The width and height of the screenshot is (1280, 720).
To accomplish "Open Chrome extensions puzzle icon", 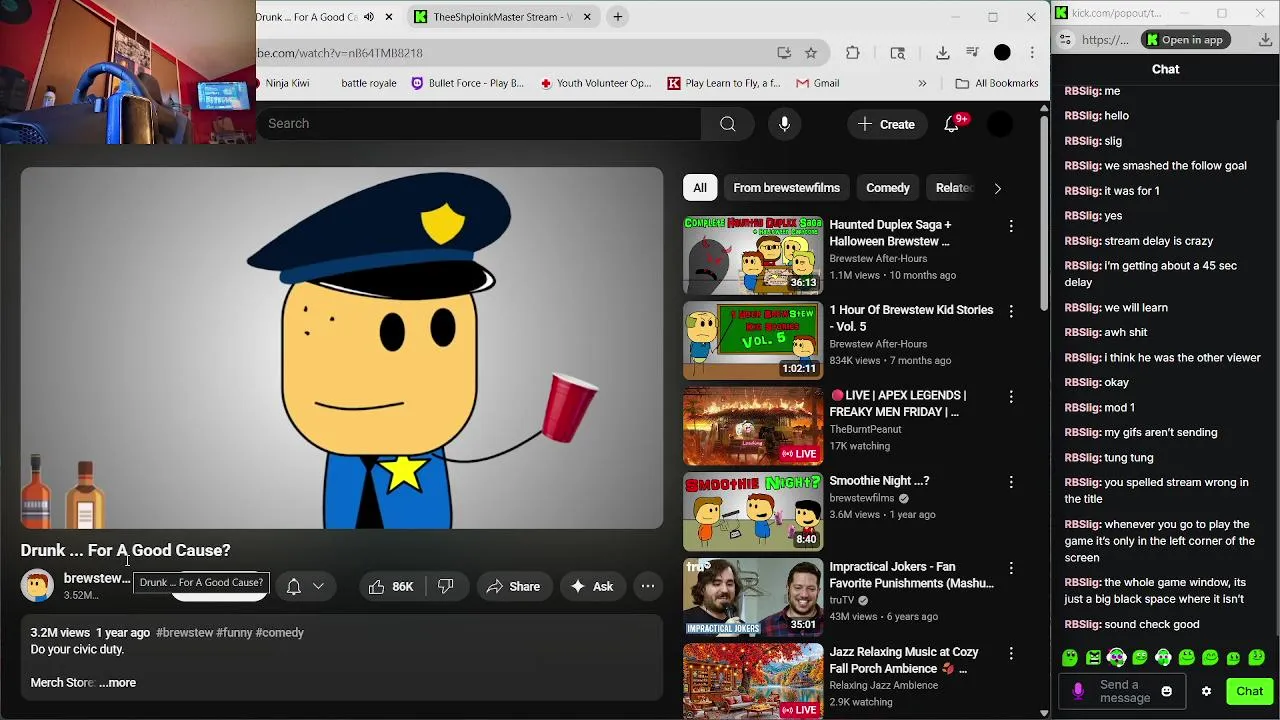I will click(x=853, y=53).
